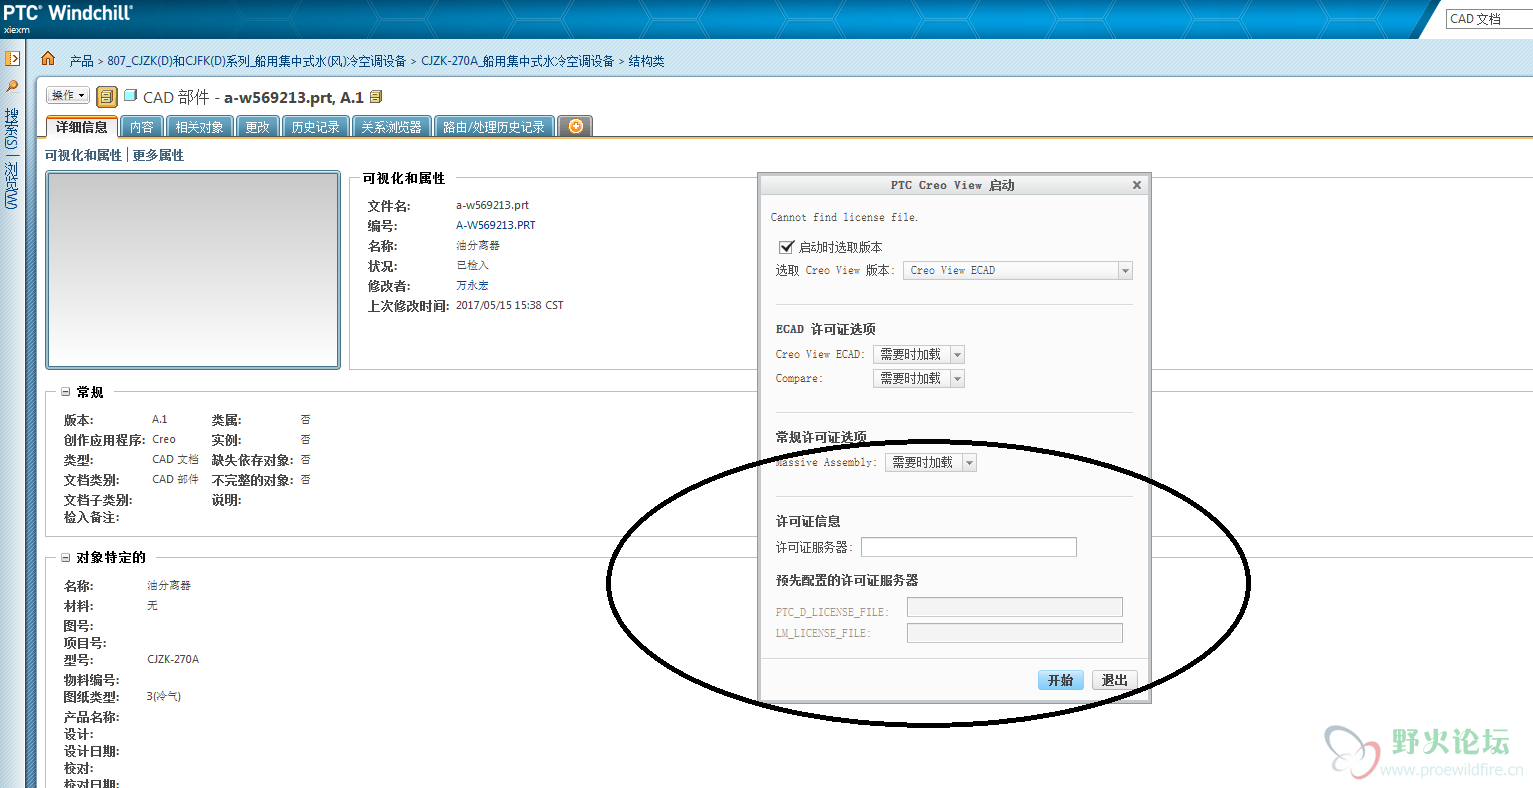1533x788 pixels.
Task: Switch to the 内容 tab
Action: pyautogui.click(x=142, y=127)
